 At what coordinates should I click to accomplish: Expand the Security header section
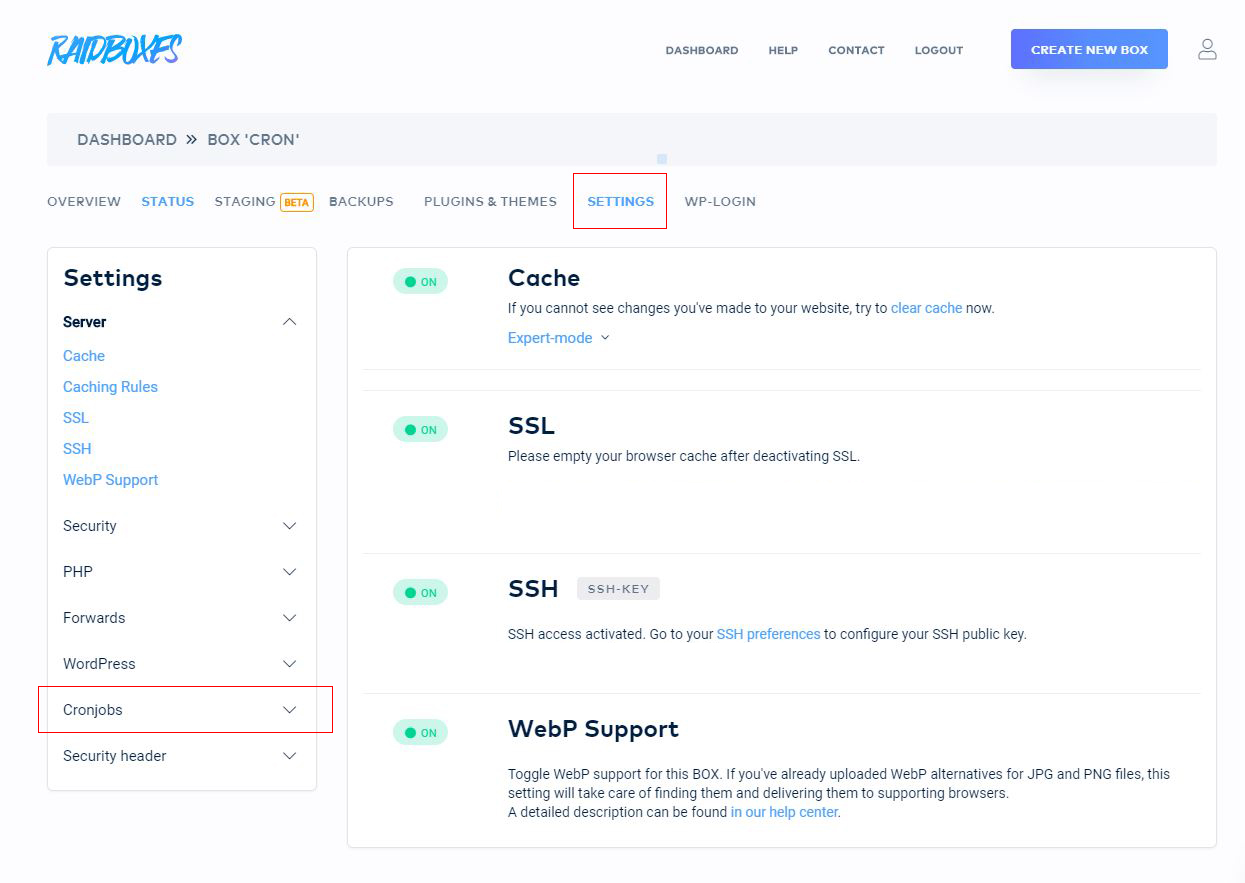coord(180,756)
